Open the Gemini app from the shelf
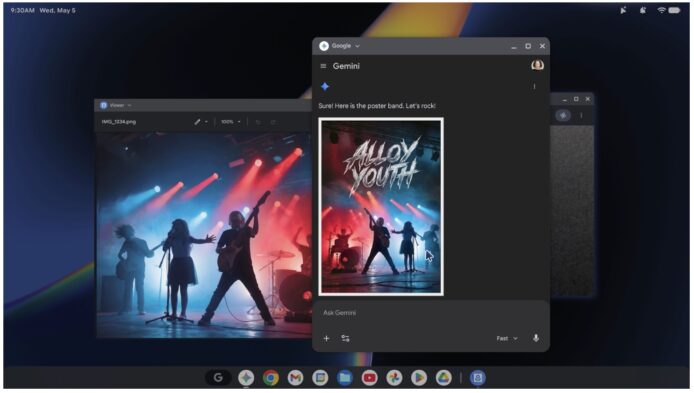Viewport: 694px width, 393px height. coord(246,378)
